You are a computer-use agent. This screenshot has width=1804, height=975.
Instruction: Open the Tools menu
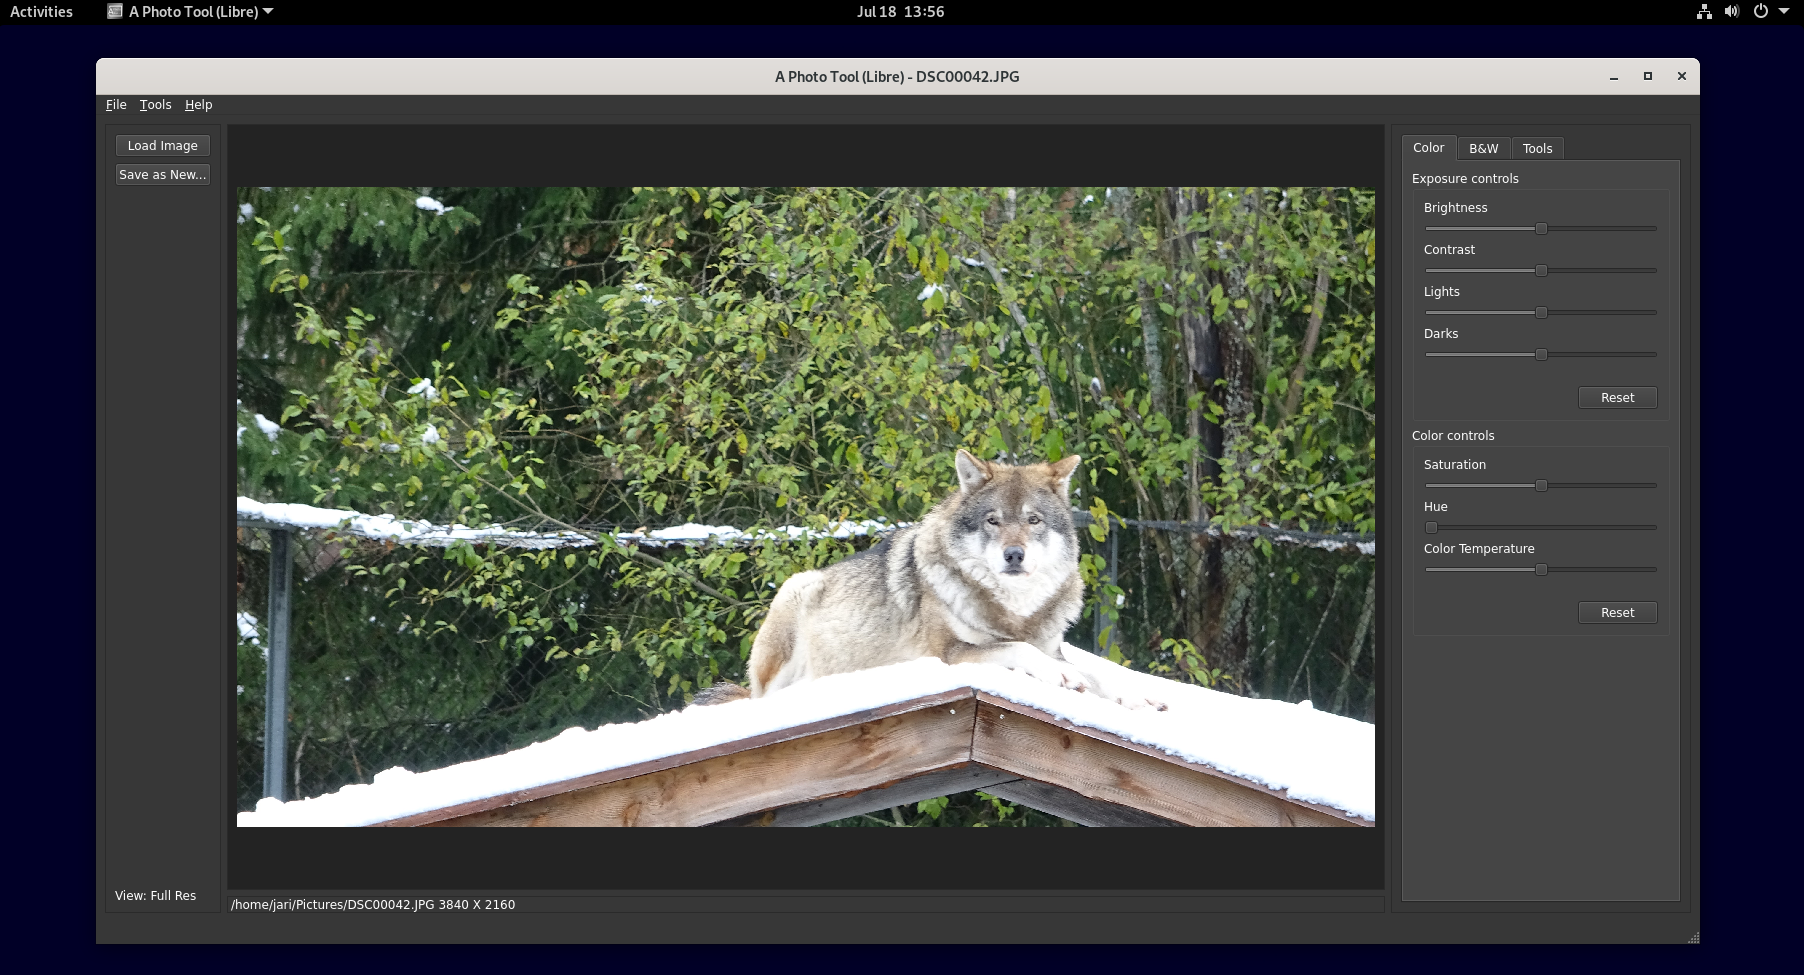(x=155, y=105)
